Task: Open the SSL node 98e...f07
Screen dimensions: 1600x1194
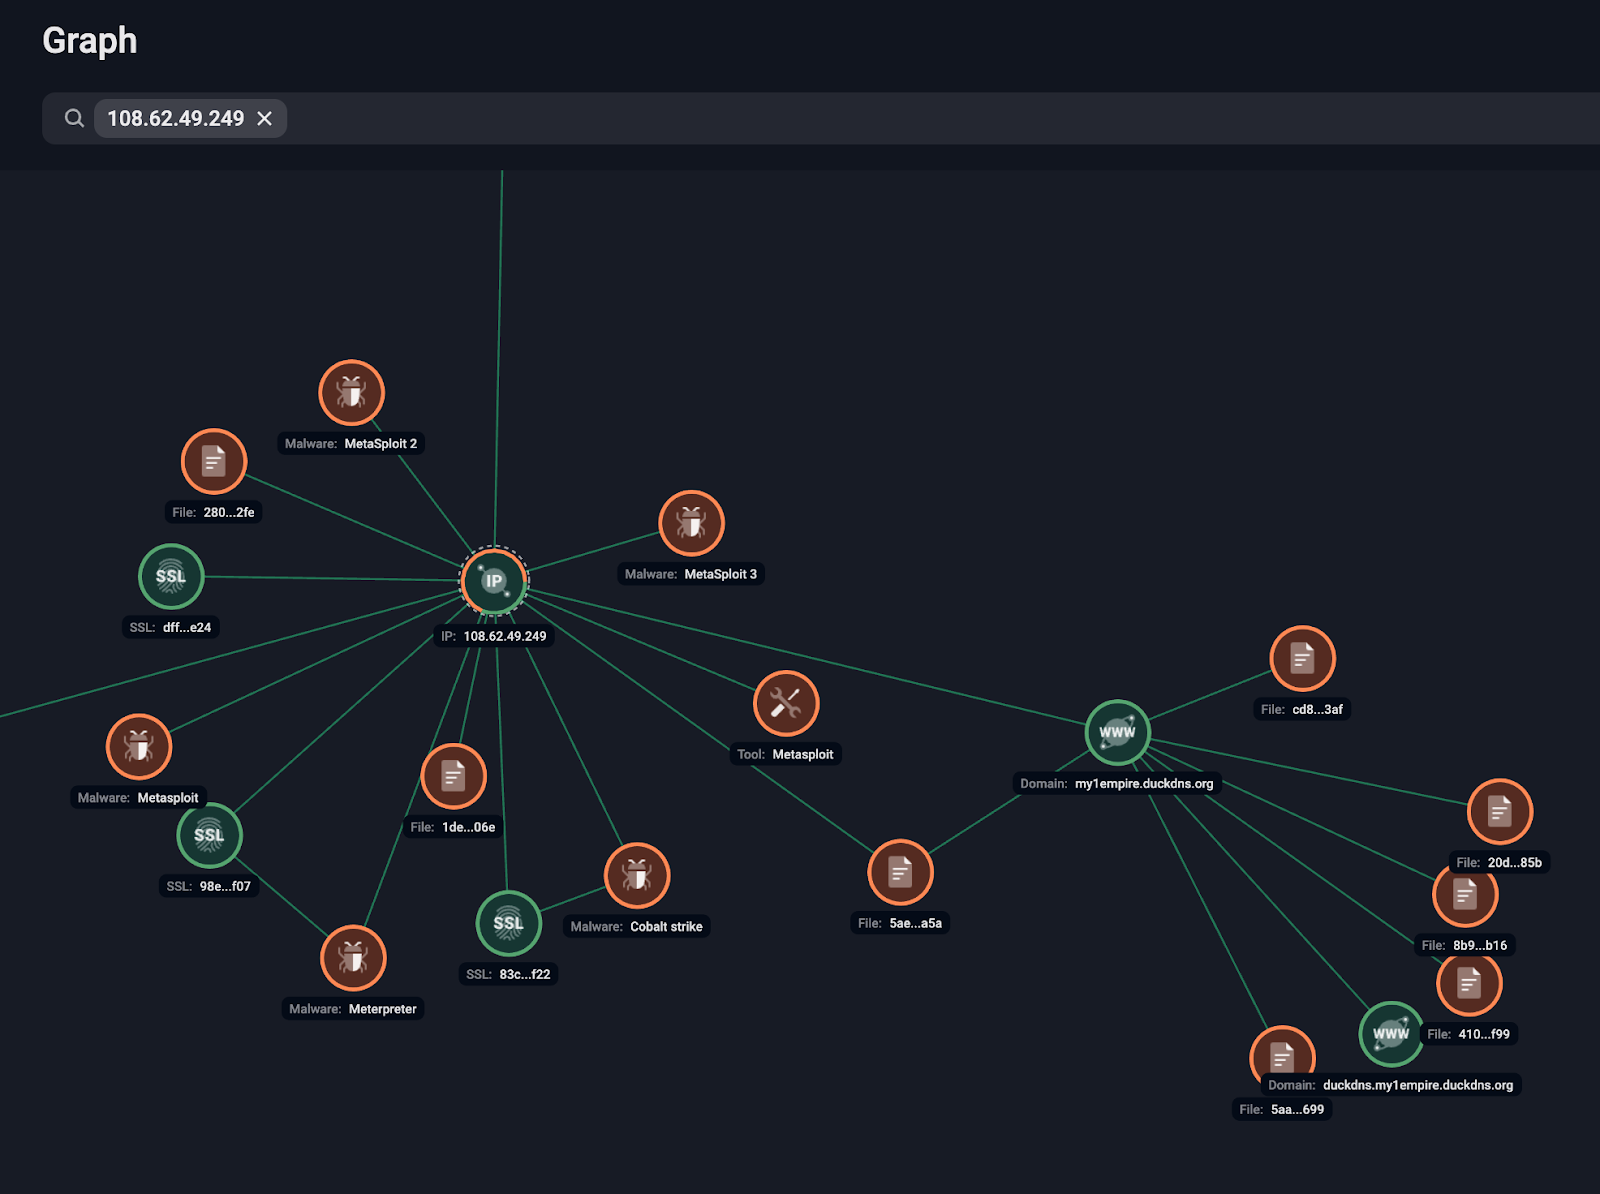Action: point(208,836)
